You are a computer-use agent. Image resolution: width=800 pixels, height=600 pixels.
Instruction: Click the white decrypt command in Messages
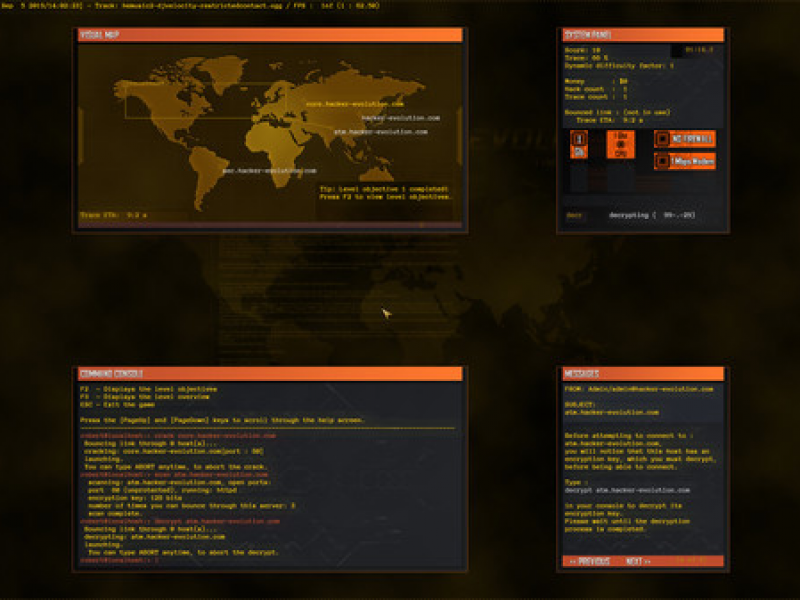click(627, 490)
